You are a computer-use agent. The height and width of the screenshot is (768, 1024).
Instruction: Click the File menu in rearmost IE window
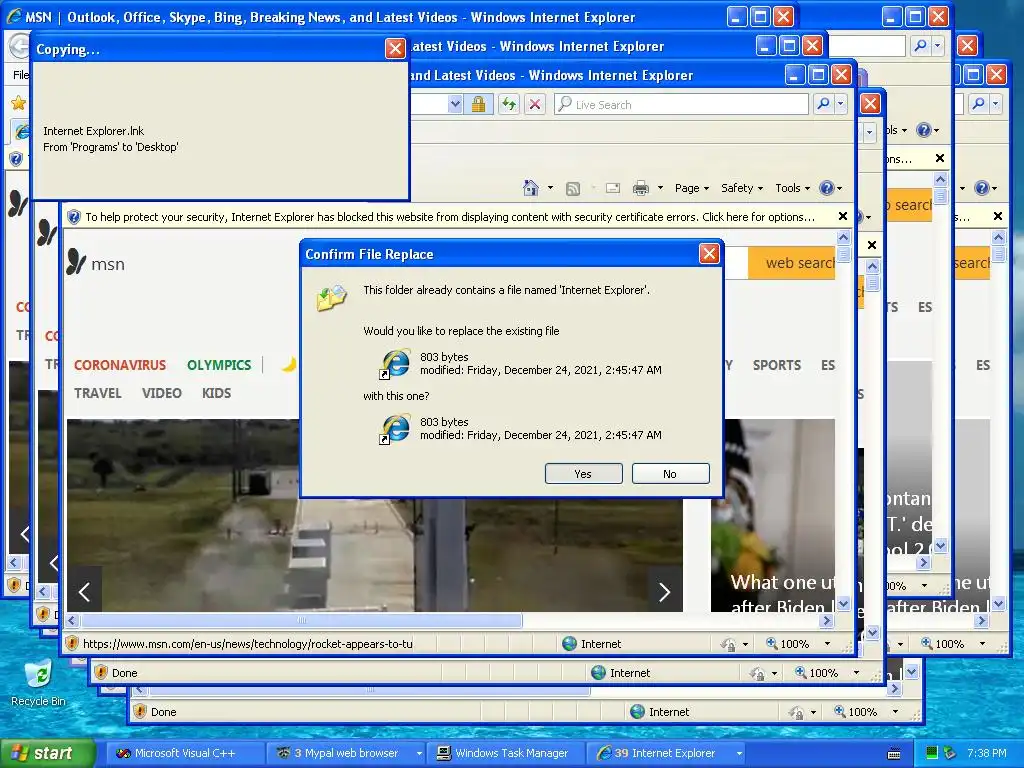21,75
